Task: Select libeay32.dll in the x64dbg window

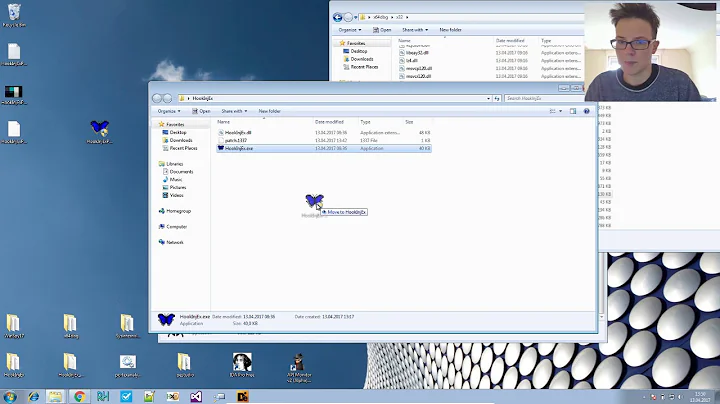Action: (x=417, y=53)
